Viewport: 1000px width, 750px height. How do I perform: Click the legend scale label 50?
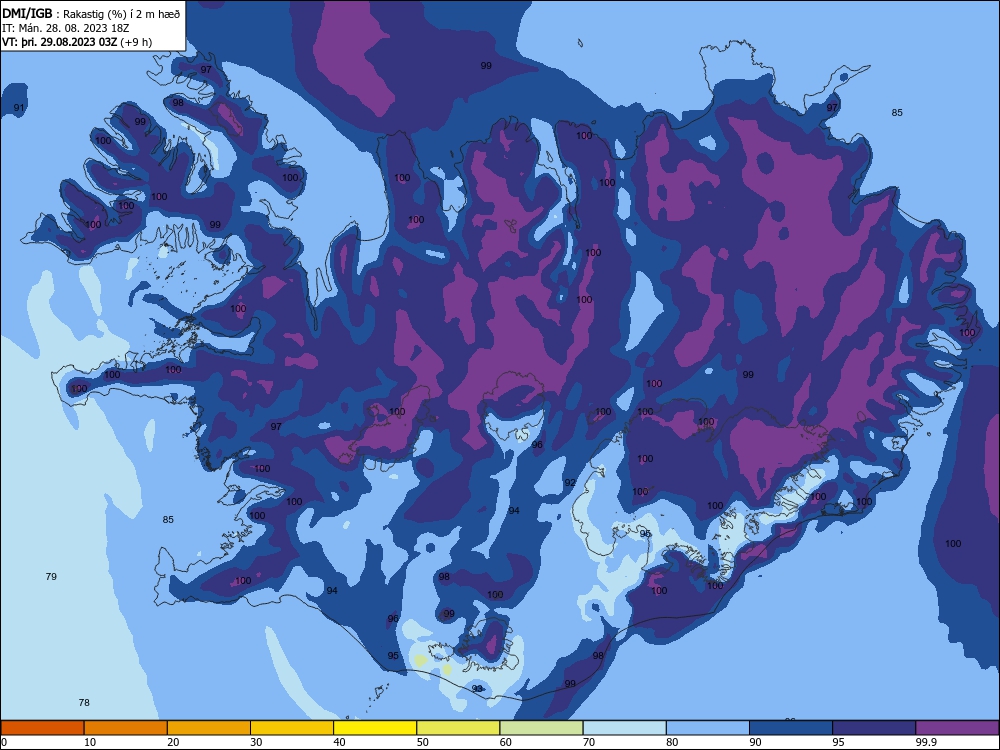point(422,742)
